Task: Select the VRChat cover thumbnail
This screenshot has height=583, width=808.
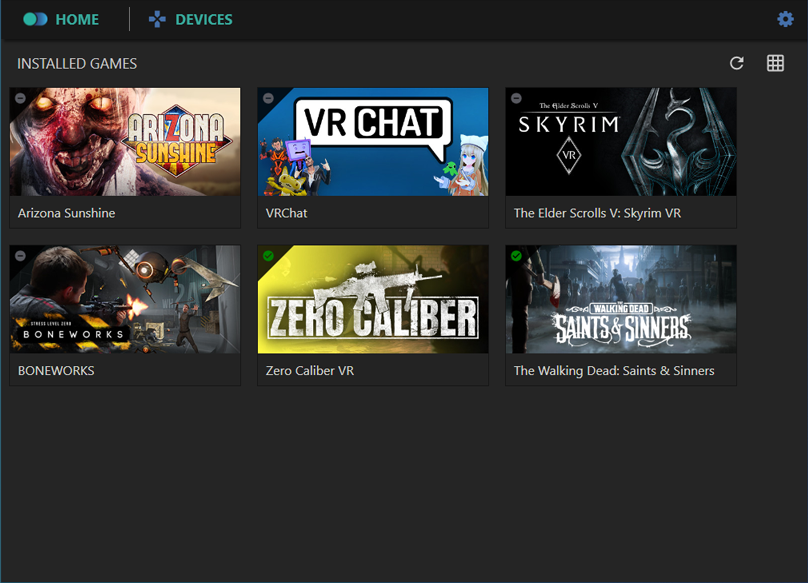Action: click(373, 142)
